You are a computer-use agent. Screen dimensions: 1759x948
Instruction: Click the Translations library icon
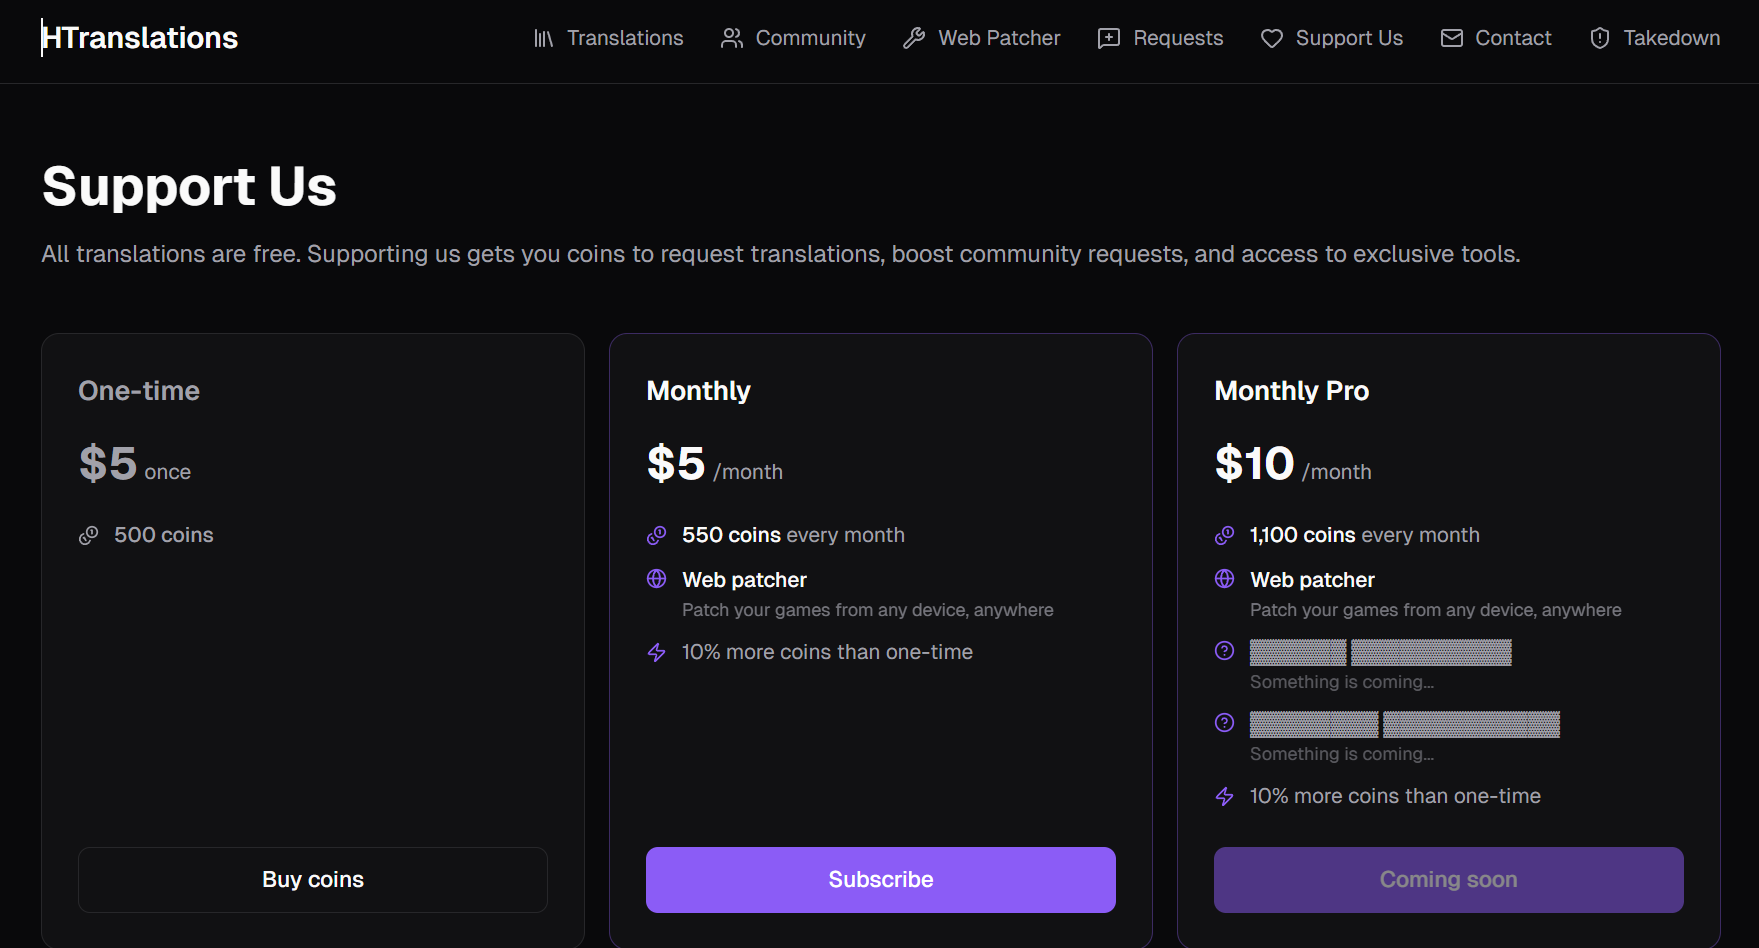[x=543, y=38]
